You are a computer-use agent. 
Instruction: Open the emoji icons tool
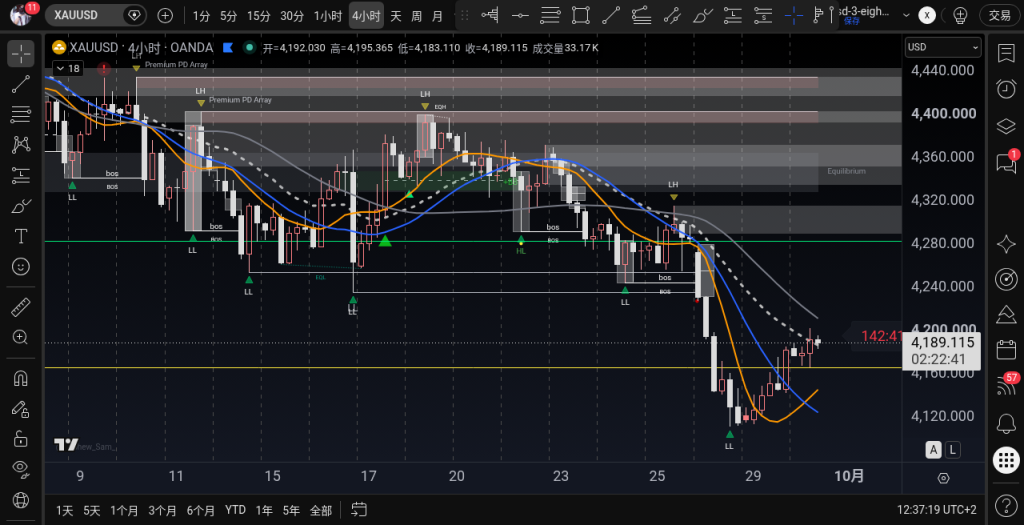(x=21, y=266)
